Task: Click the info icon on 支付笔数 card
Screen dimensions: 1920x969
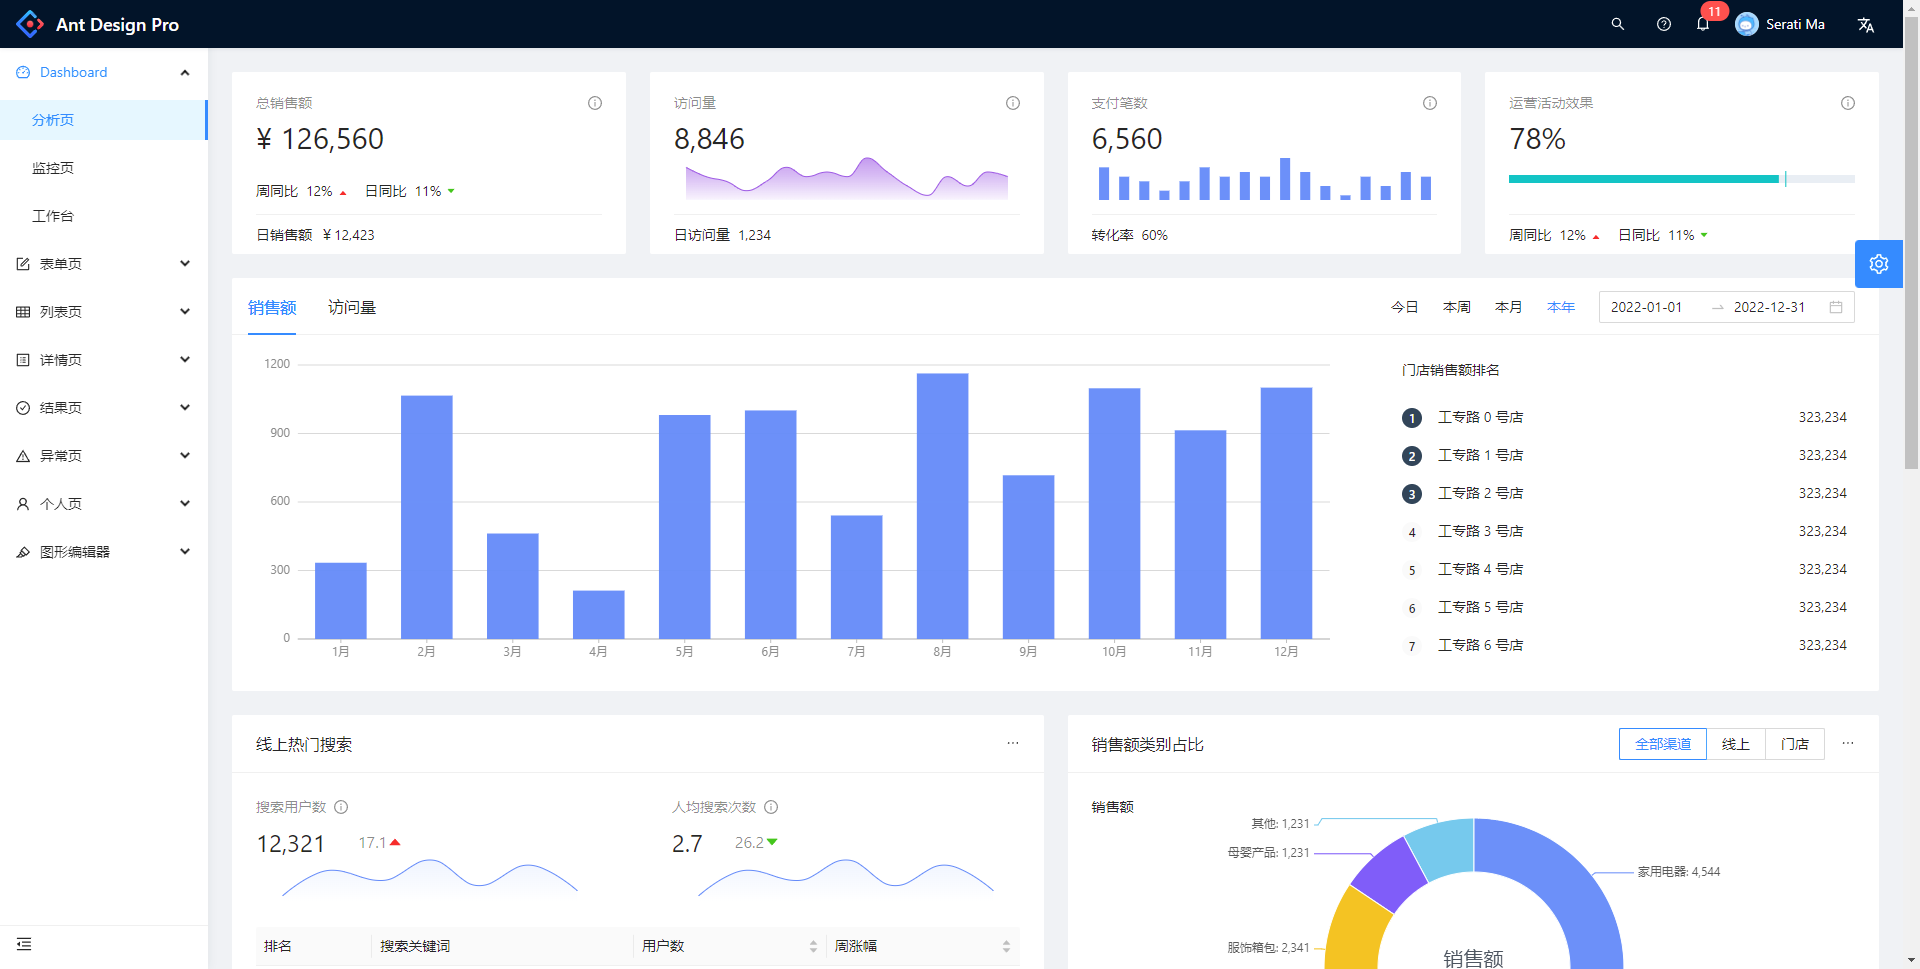Action: click(1430, 103)
